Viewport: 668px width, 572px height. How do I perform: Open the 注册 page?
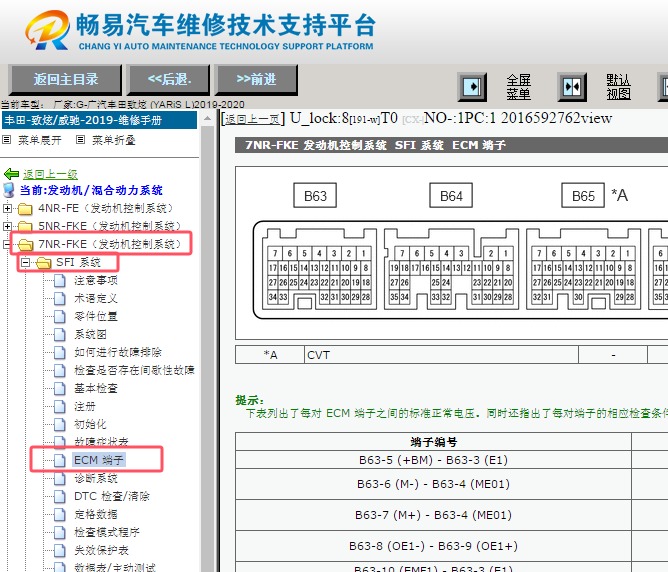[85, 406]
